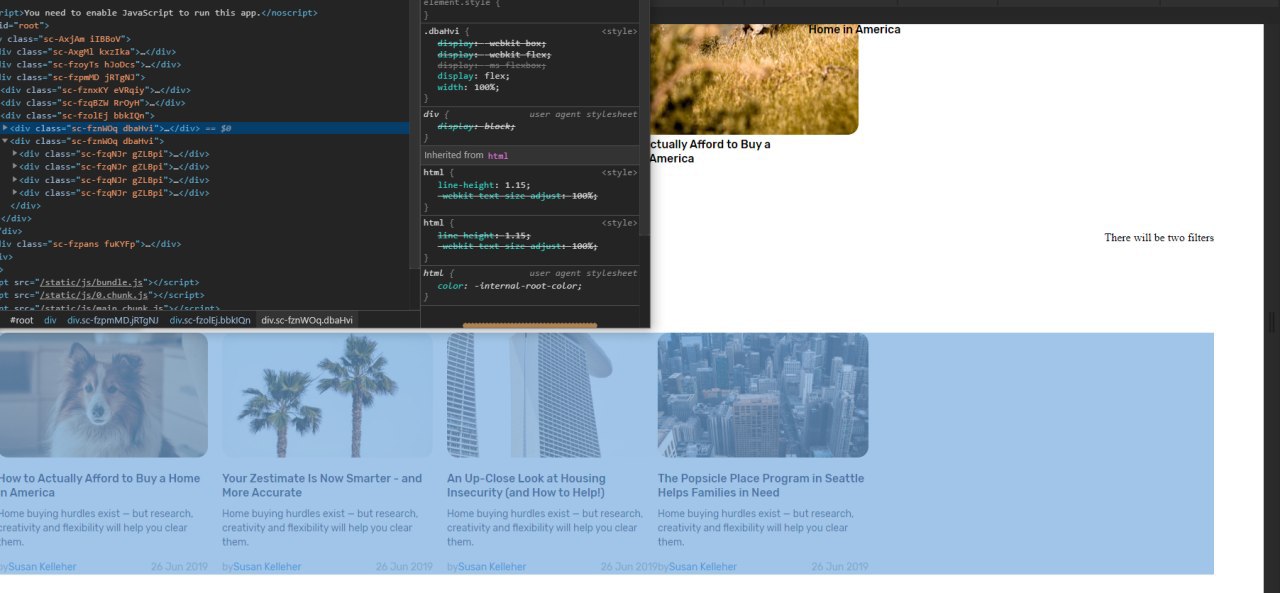Select the sc-fzpmMD jRTgNJ div row
The height and width of the screenshot is (593, 1280).
point(205,77)
